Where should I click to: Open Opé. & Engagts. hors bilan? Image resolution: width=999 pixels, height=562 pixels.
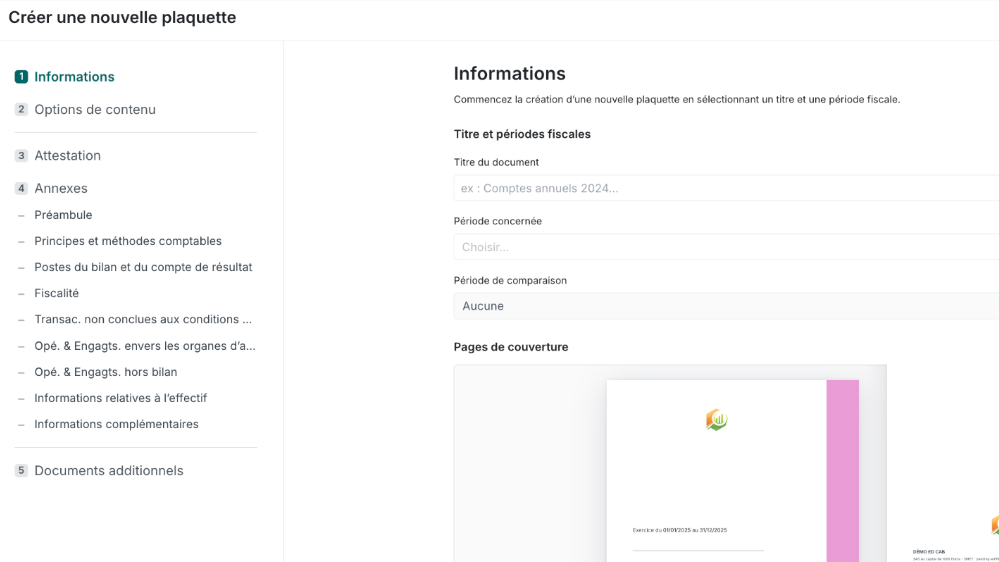point(106,372)
